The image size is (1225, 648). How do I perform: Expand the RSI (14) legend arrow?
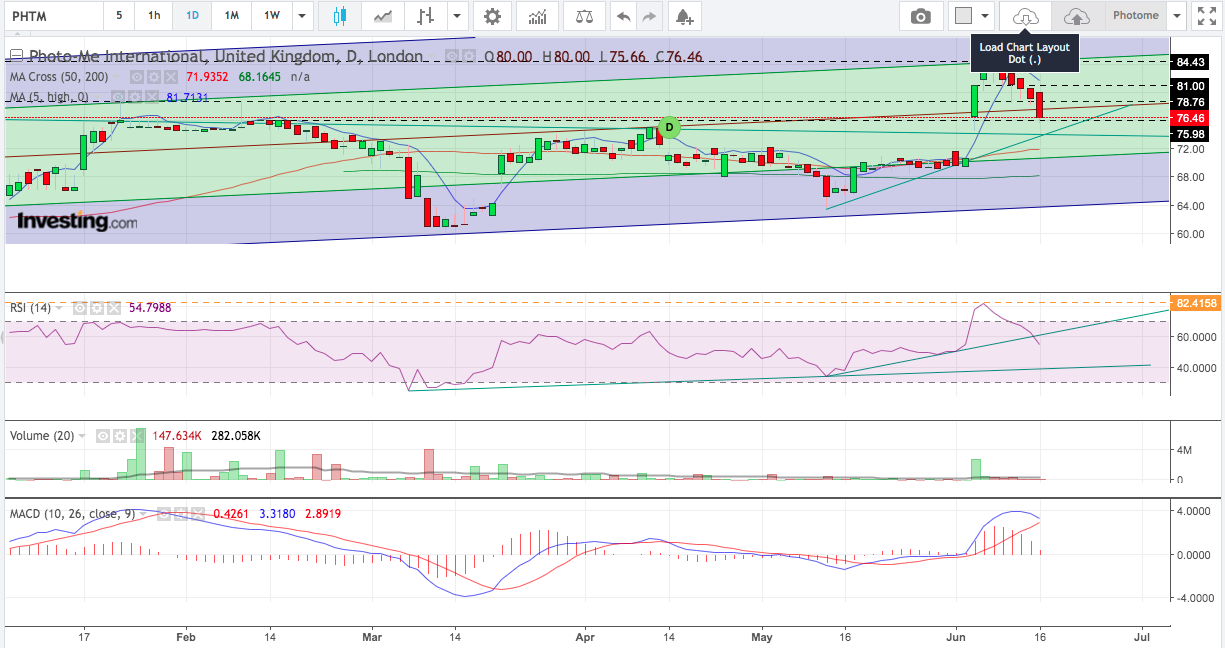[60, 308]
